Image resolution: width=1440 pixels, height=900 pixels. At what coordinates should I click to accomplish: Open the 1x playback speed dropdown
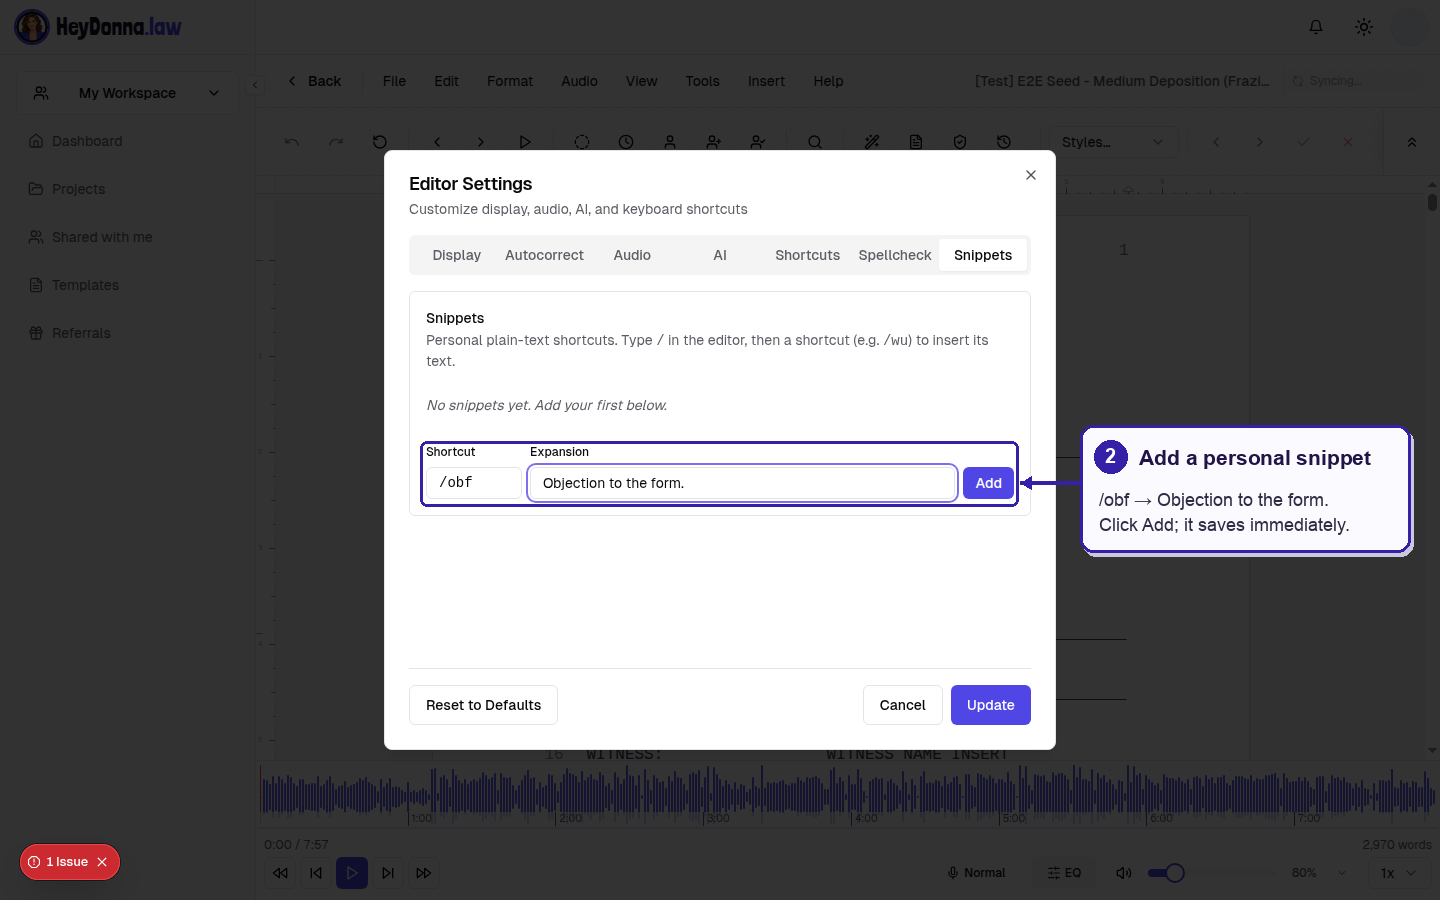click(x=1398, y=873)
